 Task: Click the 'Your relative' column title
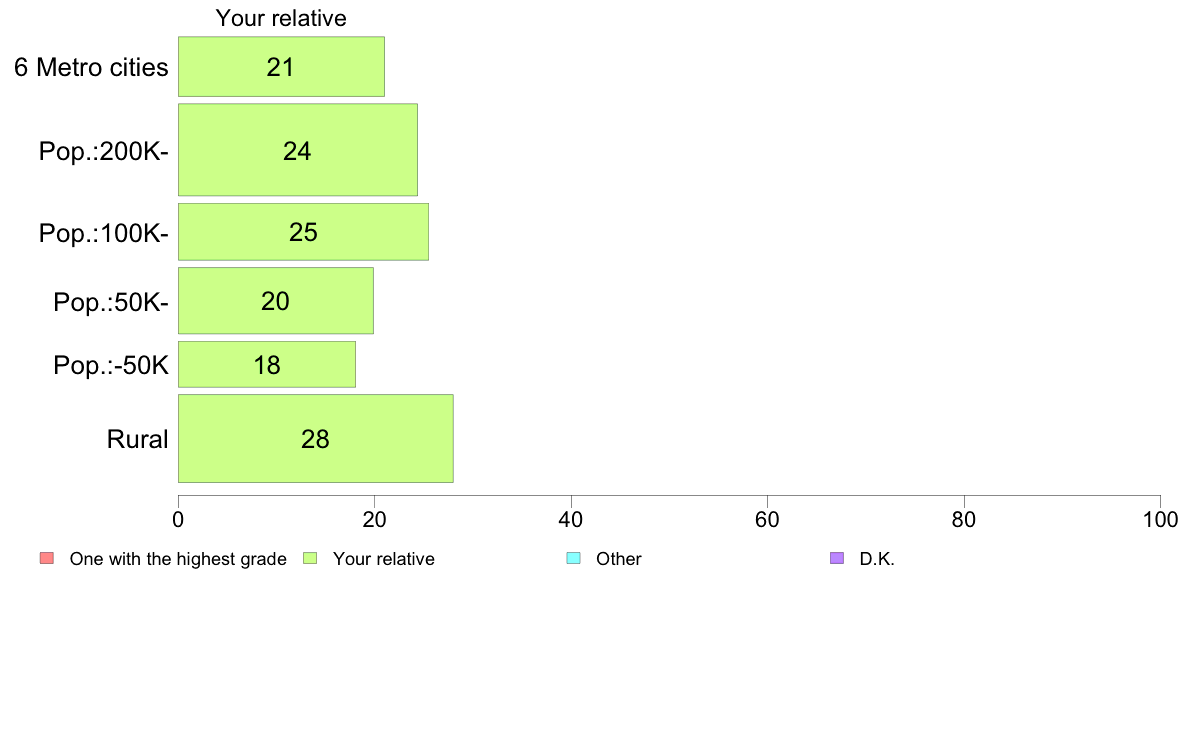pyautogui.click(x=281, y=18)
